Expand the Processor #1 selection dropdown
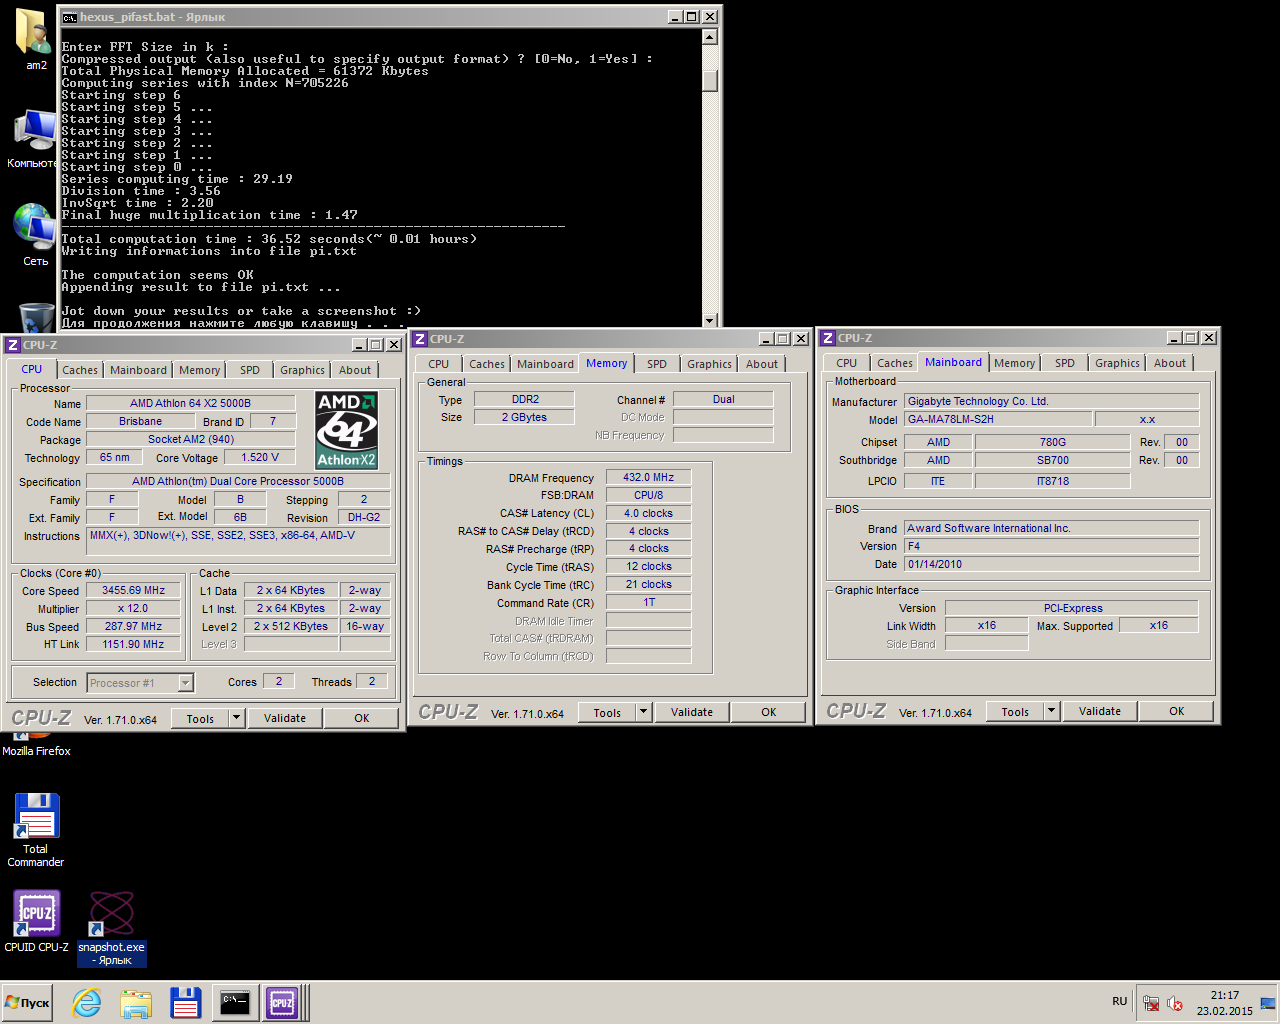1280x1024 pixels. 185,683
